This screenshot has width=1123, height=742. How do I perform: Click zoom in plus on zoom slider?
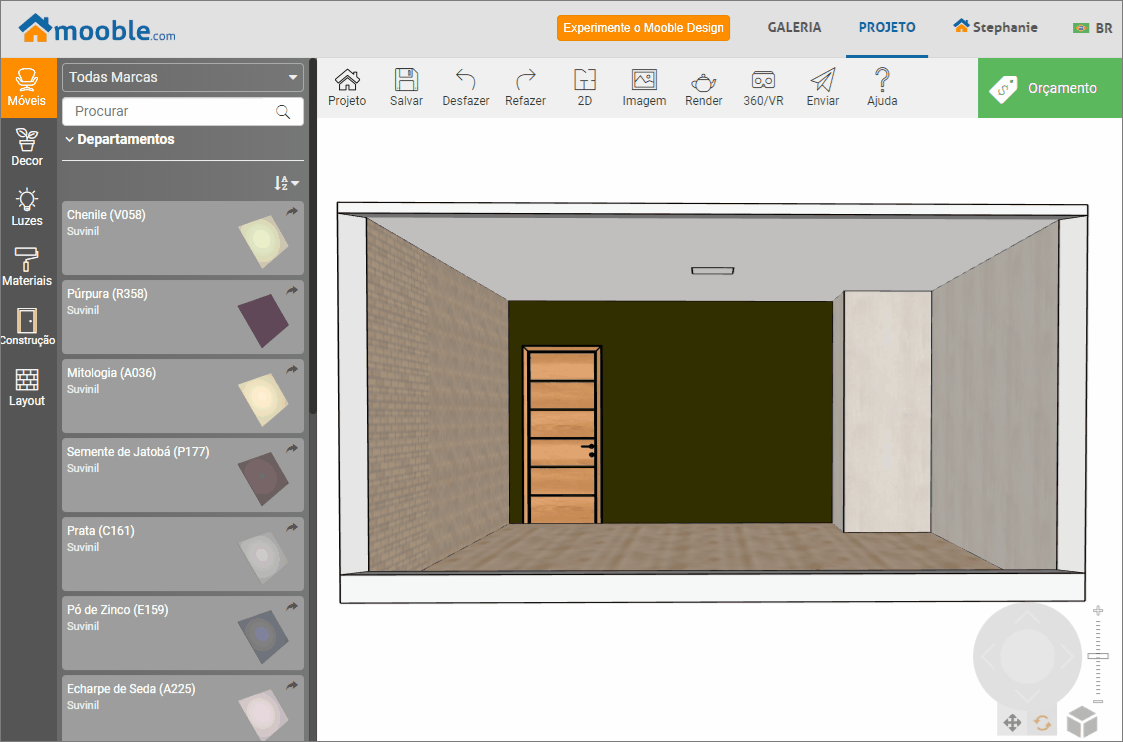1098,611
